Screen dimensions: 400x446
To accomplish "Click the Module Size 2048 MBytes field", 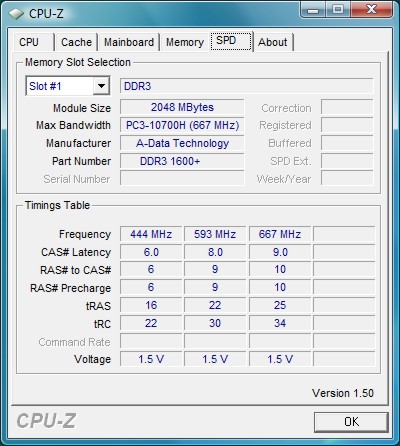I will pyautogui.click(x=182, y=107).
